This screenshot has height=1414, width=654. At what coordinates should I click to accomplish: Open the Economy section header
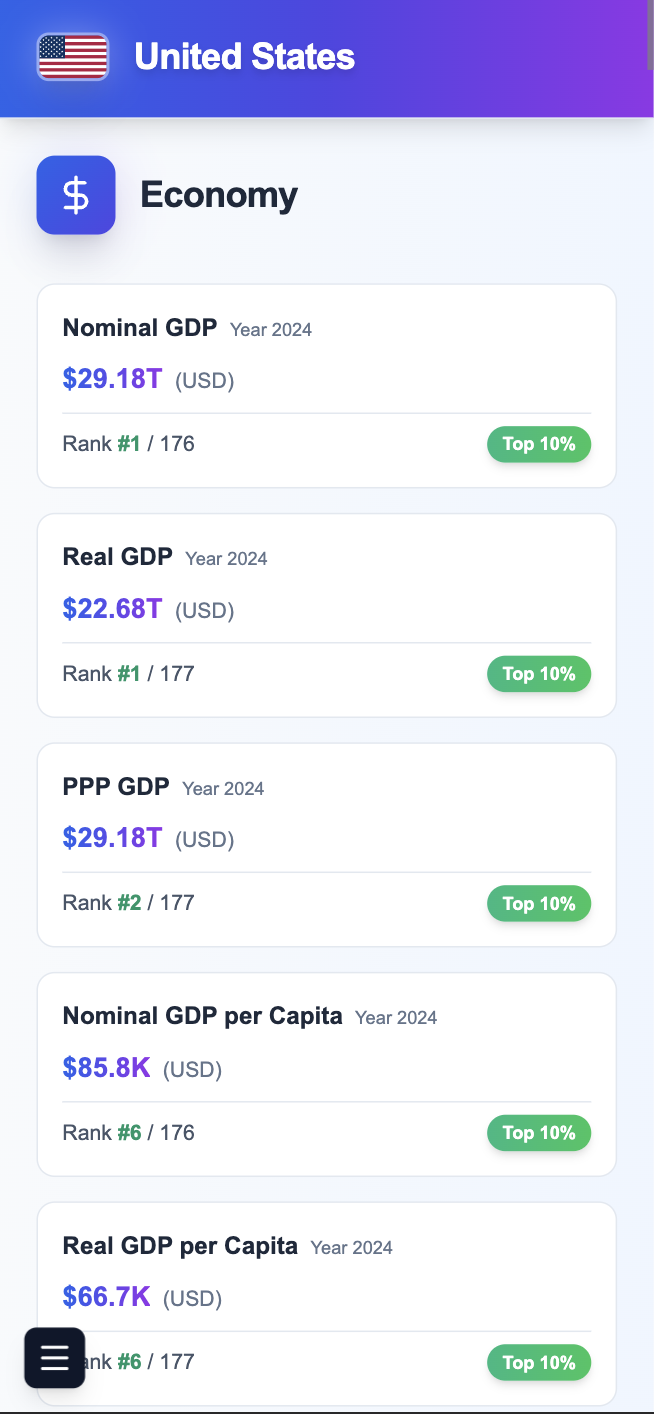(x=218, y=195)
